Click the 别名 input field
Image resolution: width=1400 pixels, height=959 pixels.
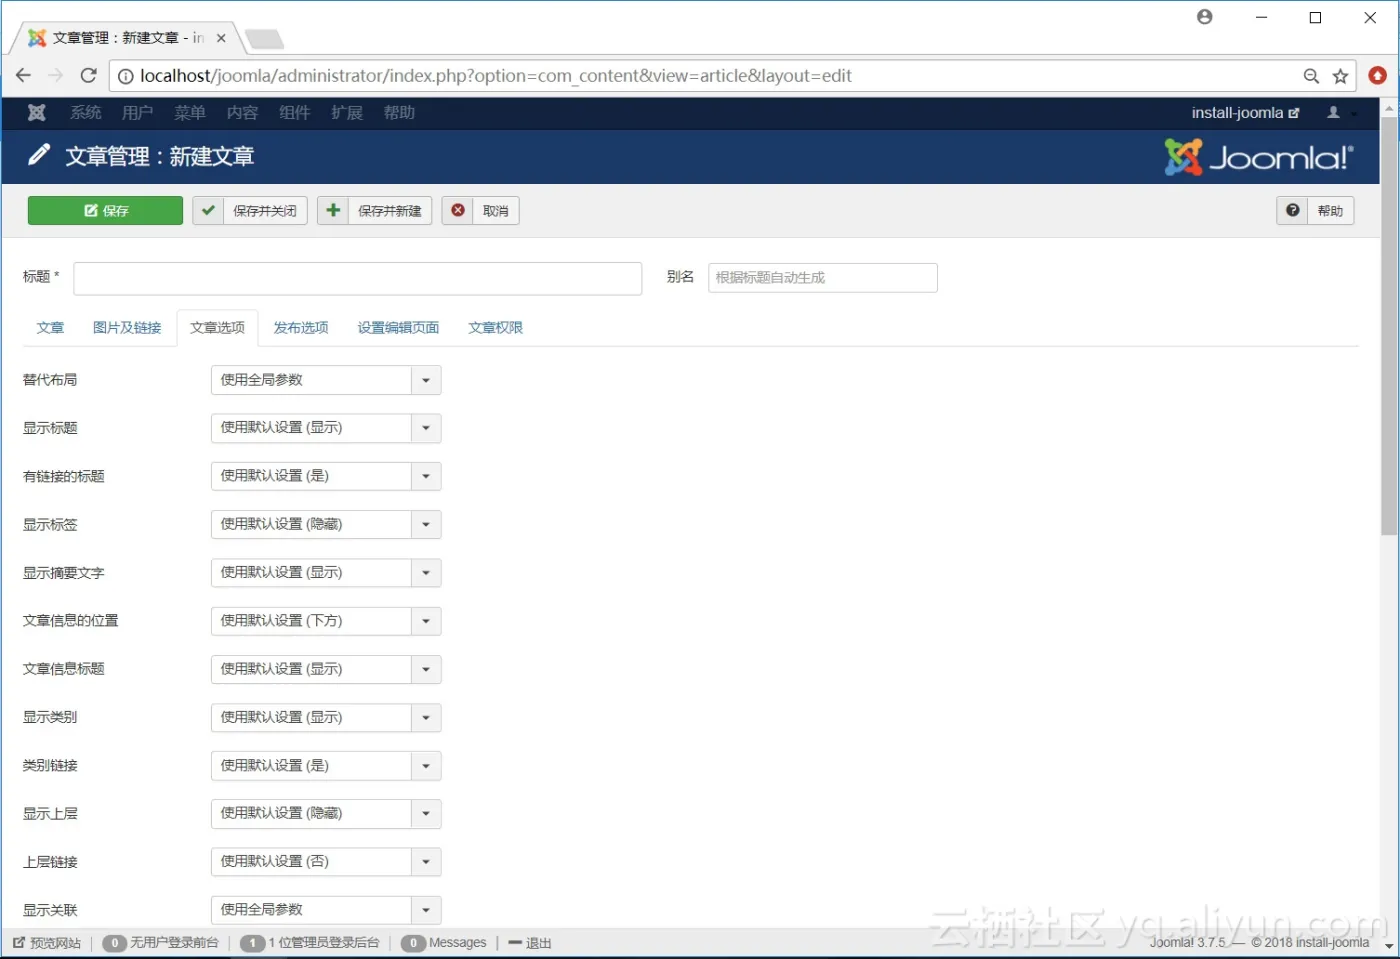point(823,278)
